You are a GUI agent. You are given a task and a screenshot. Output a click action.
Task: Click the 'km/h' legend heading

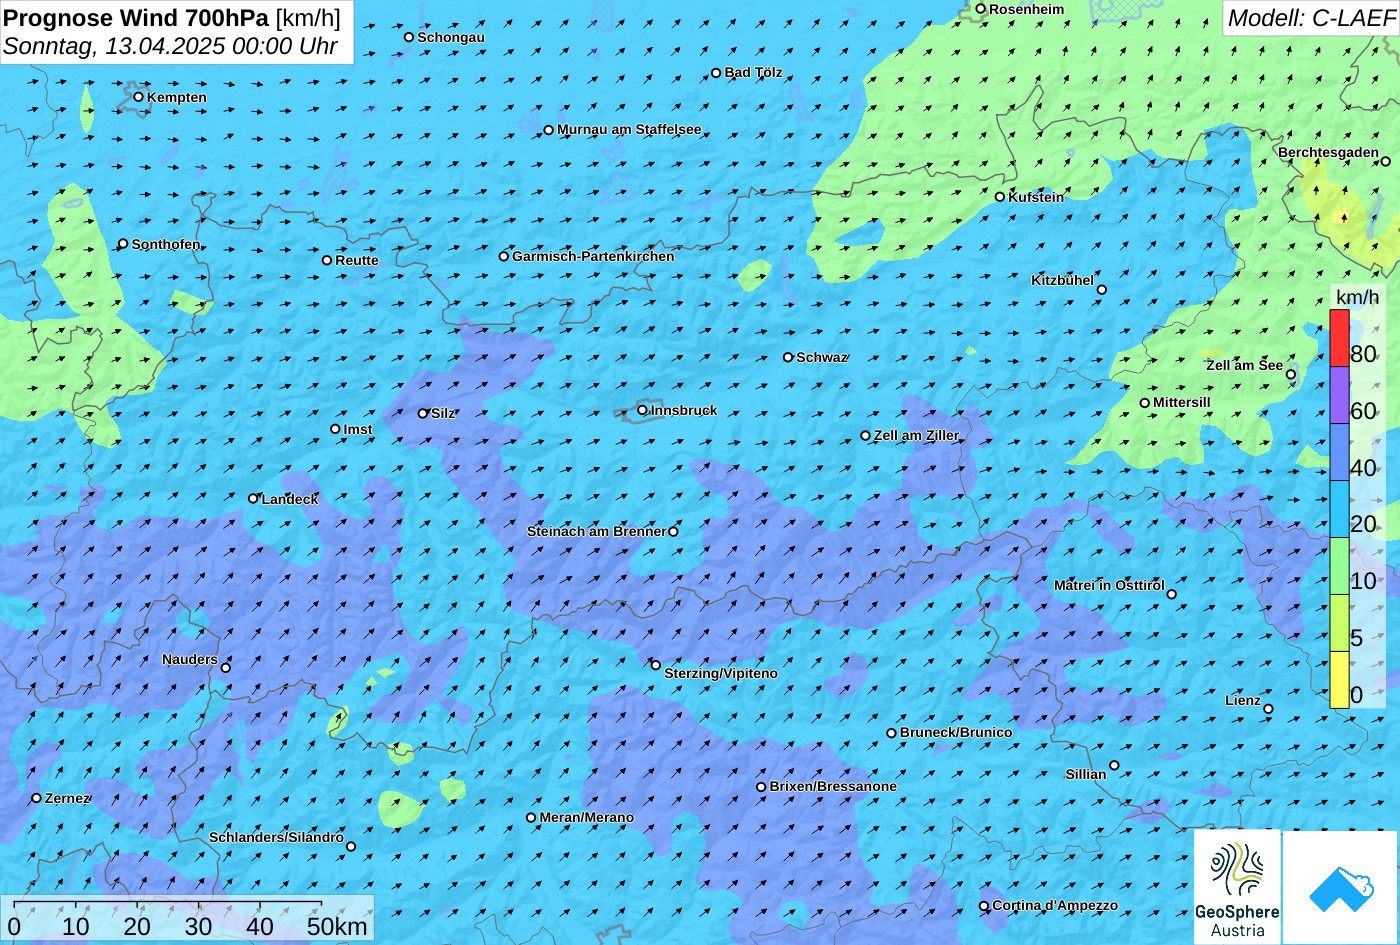pyautogui.click(x=1357, y=297)
